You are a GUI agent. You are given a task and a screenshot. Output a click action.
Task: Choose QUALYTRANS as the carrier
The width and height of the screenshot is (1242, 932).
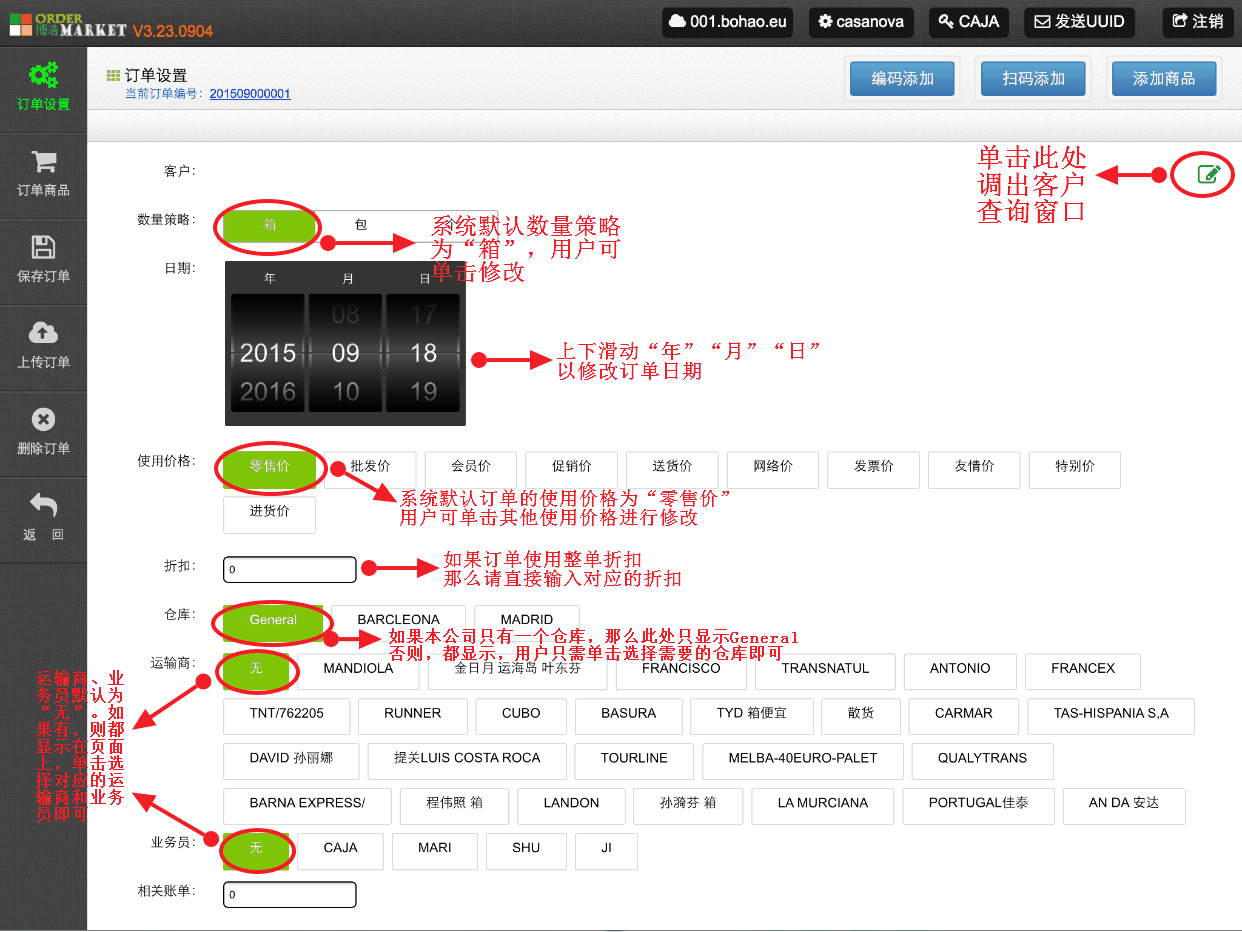982,760
